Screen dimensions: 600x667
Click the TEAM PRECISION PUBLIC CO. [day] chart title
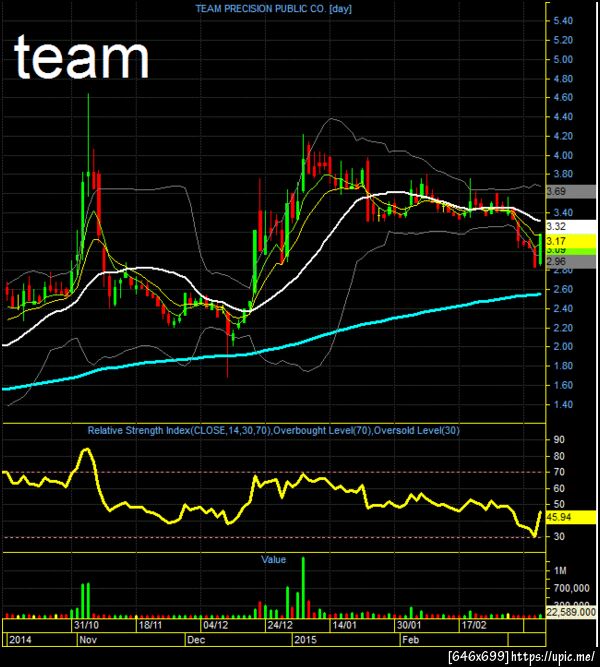point(274,9)
